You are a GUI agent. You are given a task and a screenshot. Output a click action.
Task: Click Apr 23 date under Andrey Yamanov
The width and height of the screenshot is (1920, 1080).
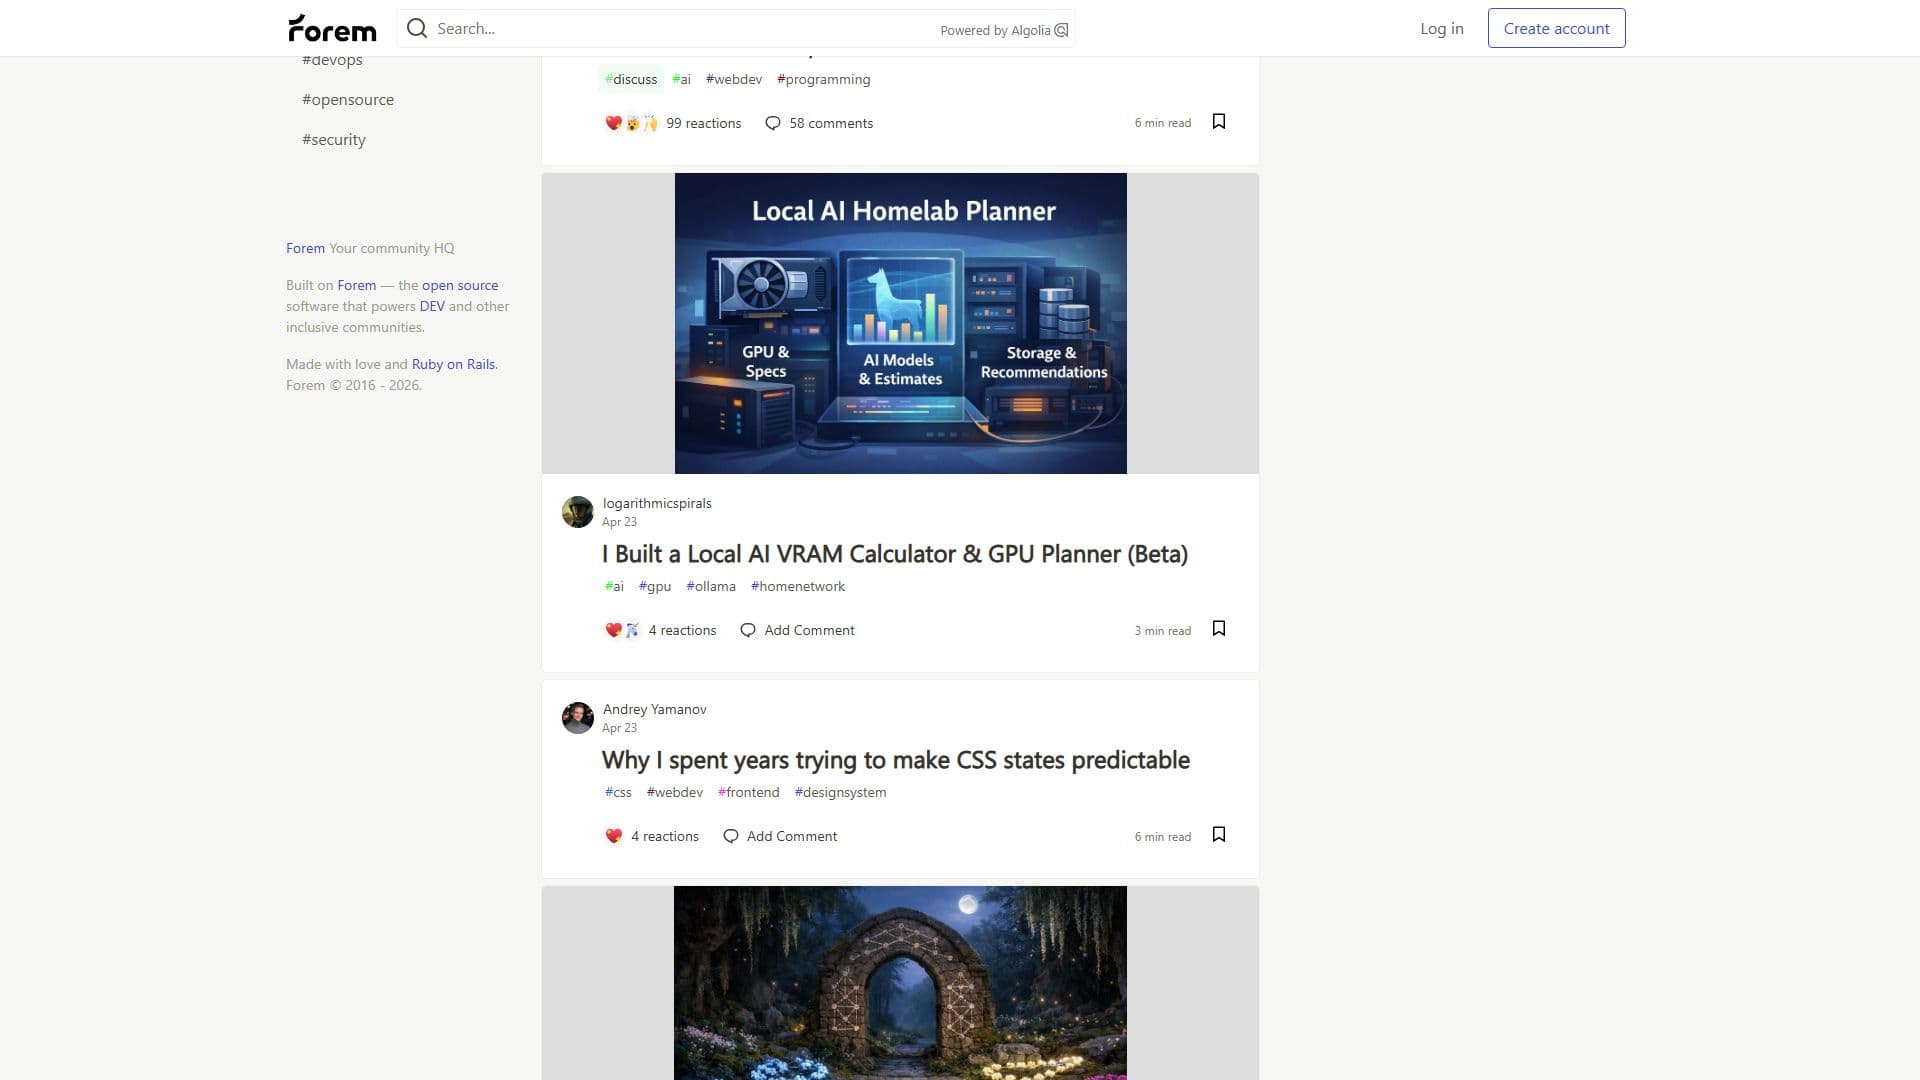(619, 728)
